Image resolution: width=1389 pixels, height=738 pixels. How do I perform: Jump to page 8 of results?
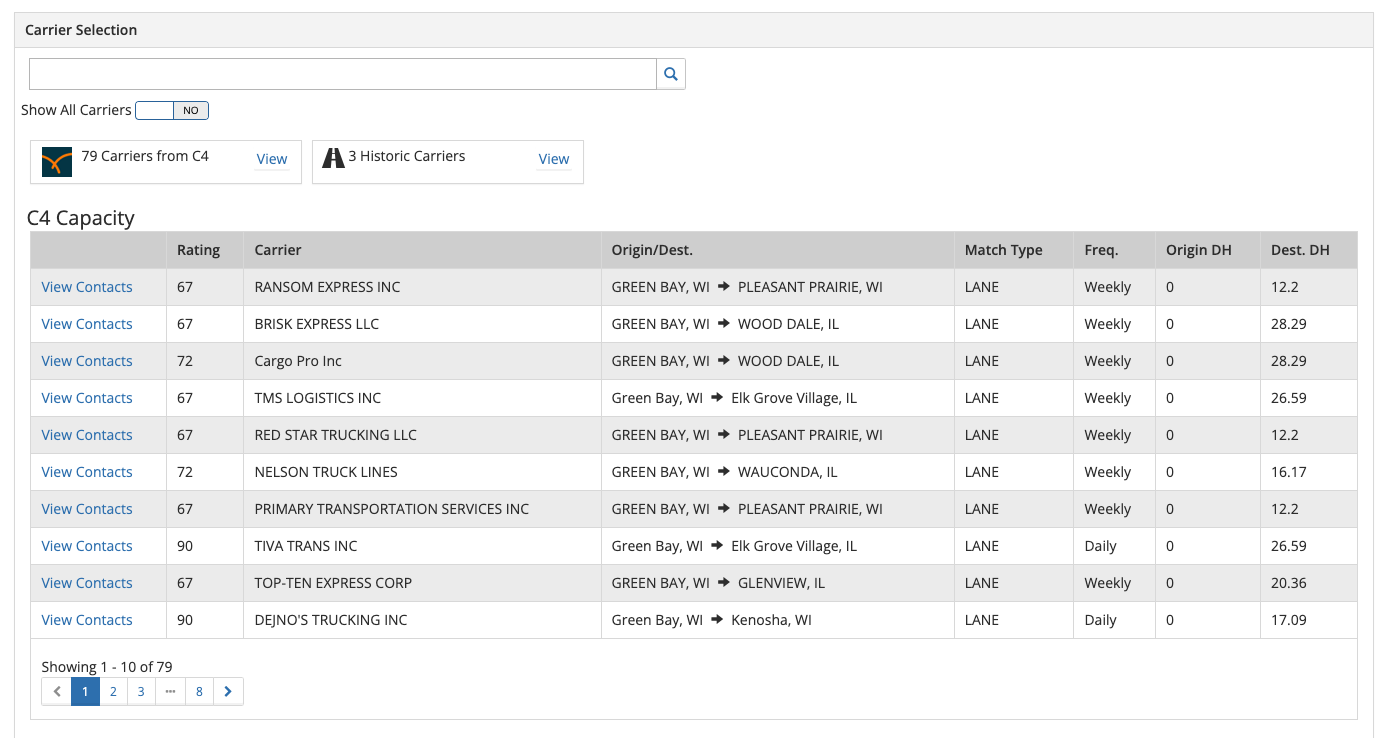pos(199,692)
